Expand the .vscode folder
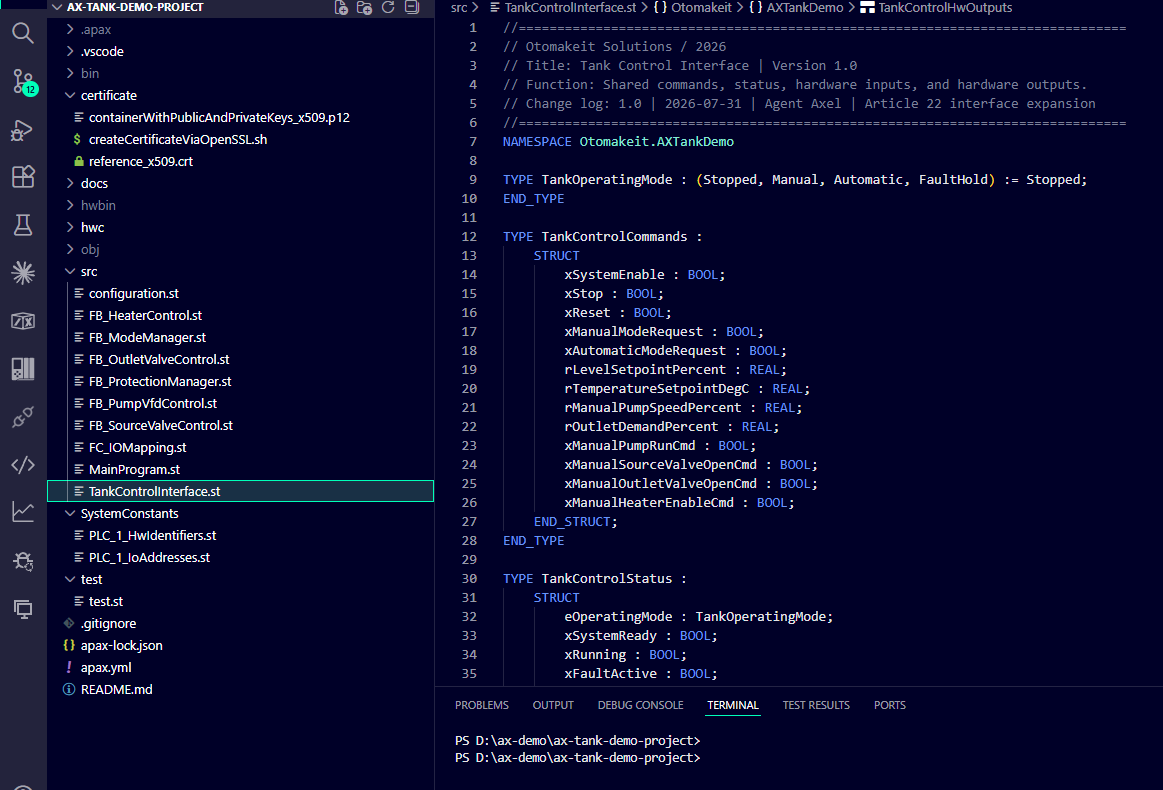Viewport: 1163px width, 790px height. point(240,52)
